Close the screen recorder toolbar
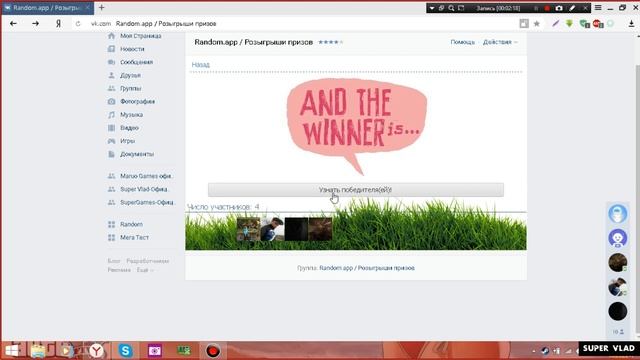 [x=585, y=8]
